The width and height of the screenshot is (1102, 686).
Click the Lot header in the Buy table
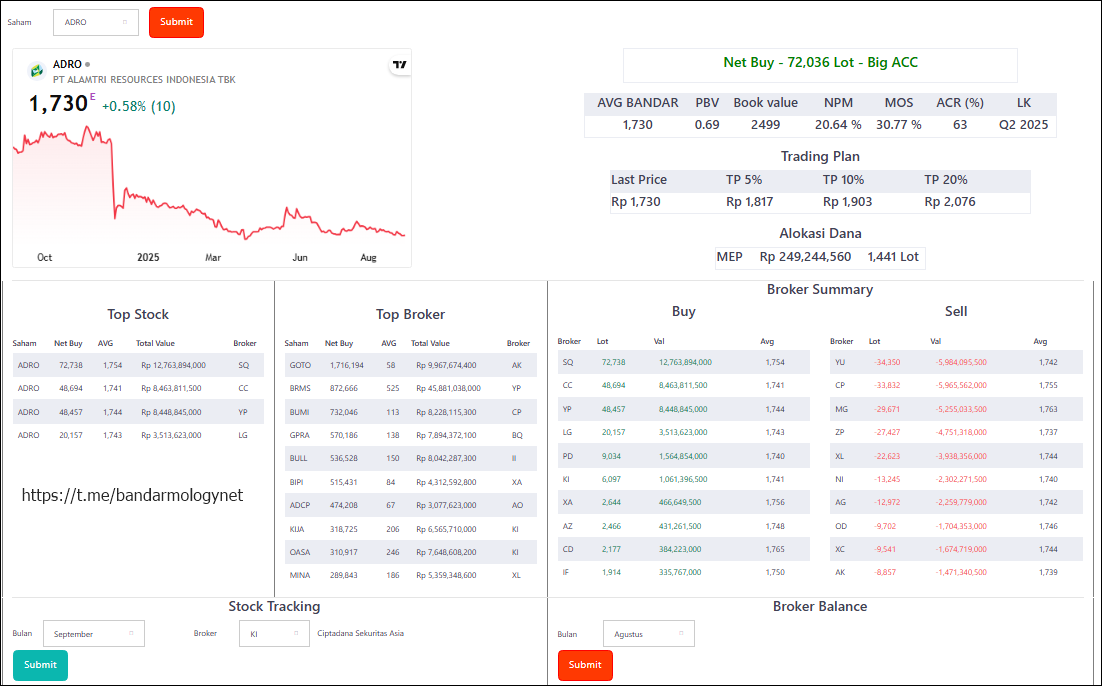pyautogui.click(x=602, y=341)
